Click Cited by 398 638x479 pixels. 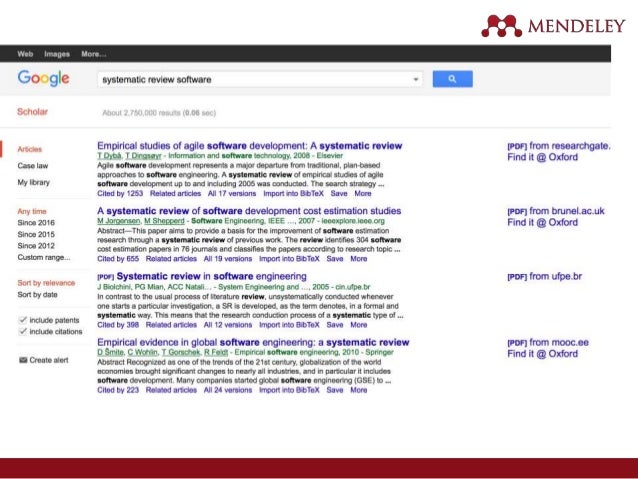pyautogui.click(x=118, y=325)
